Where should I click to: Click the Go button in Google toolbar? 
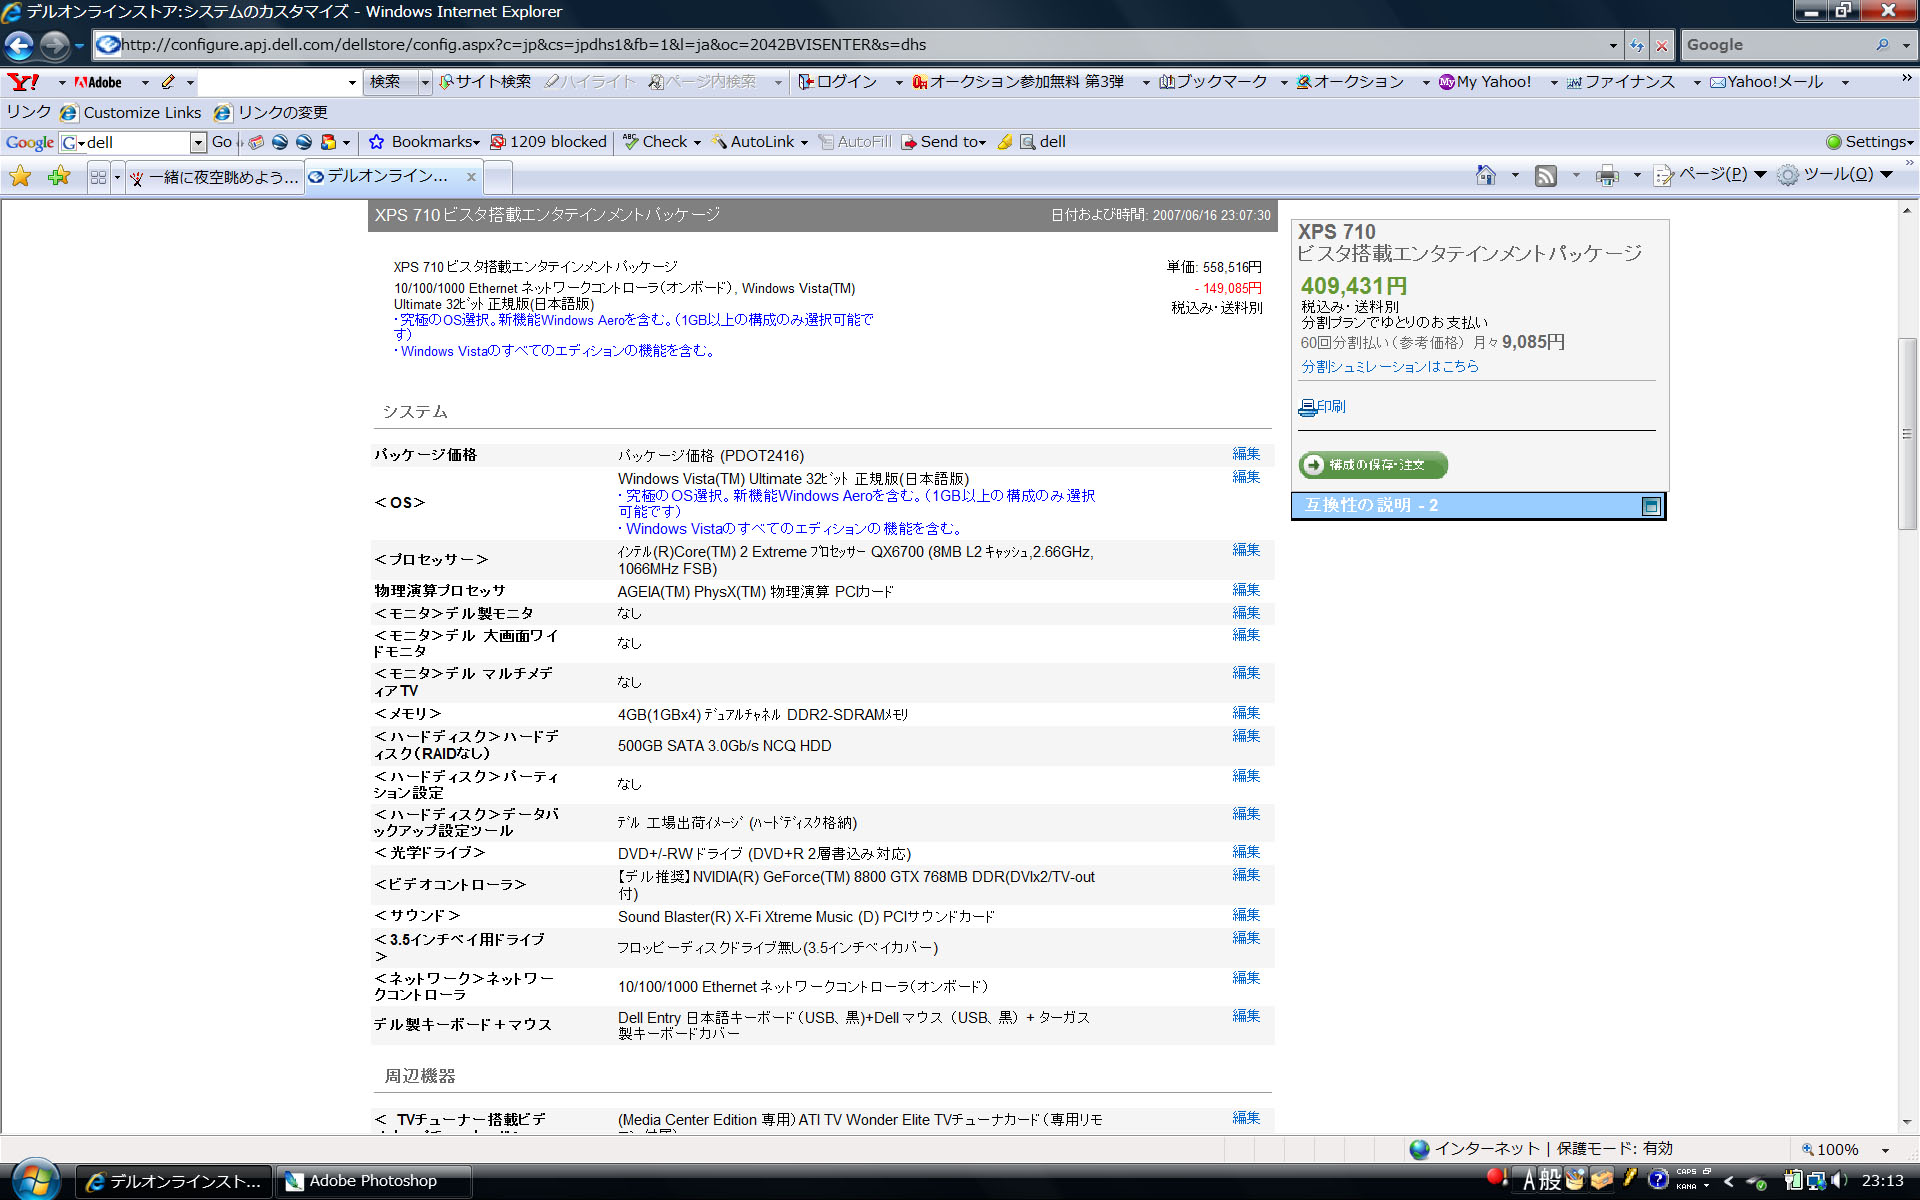coord(222,142)
